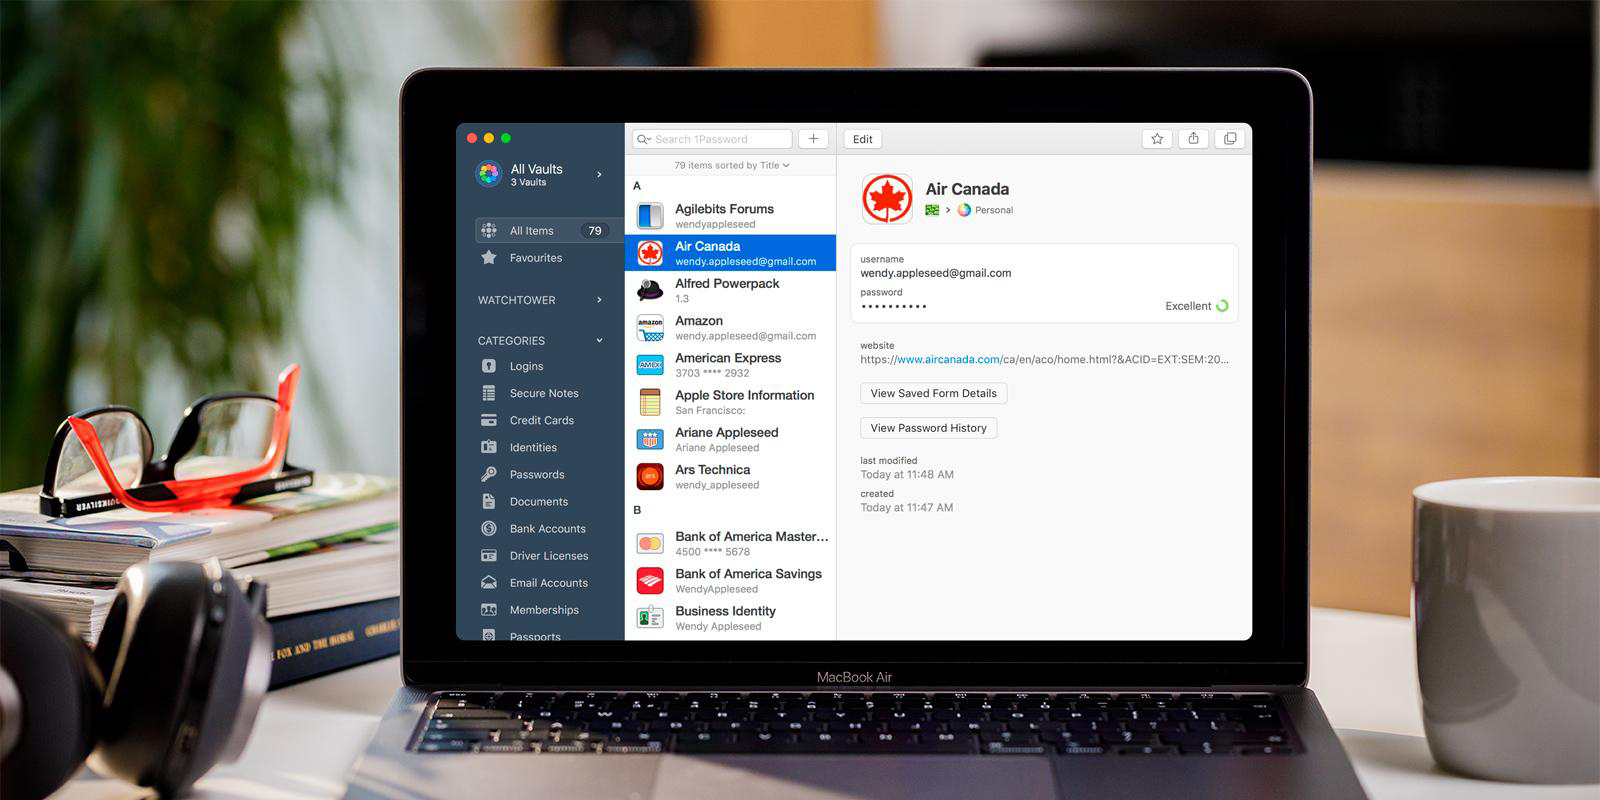Open the Driver Licenses category icon
The width and height of the screenshot is (1600, 800).
489,555
